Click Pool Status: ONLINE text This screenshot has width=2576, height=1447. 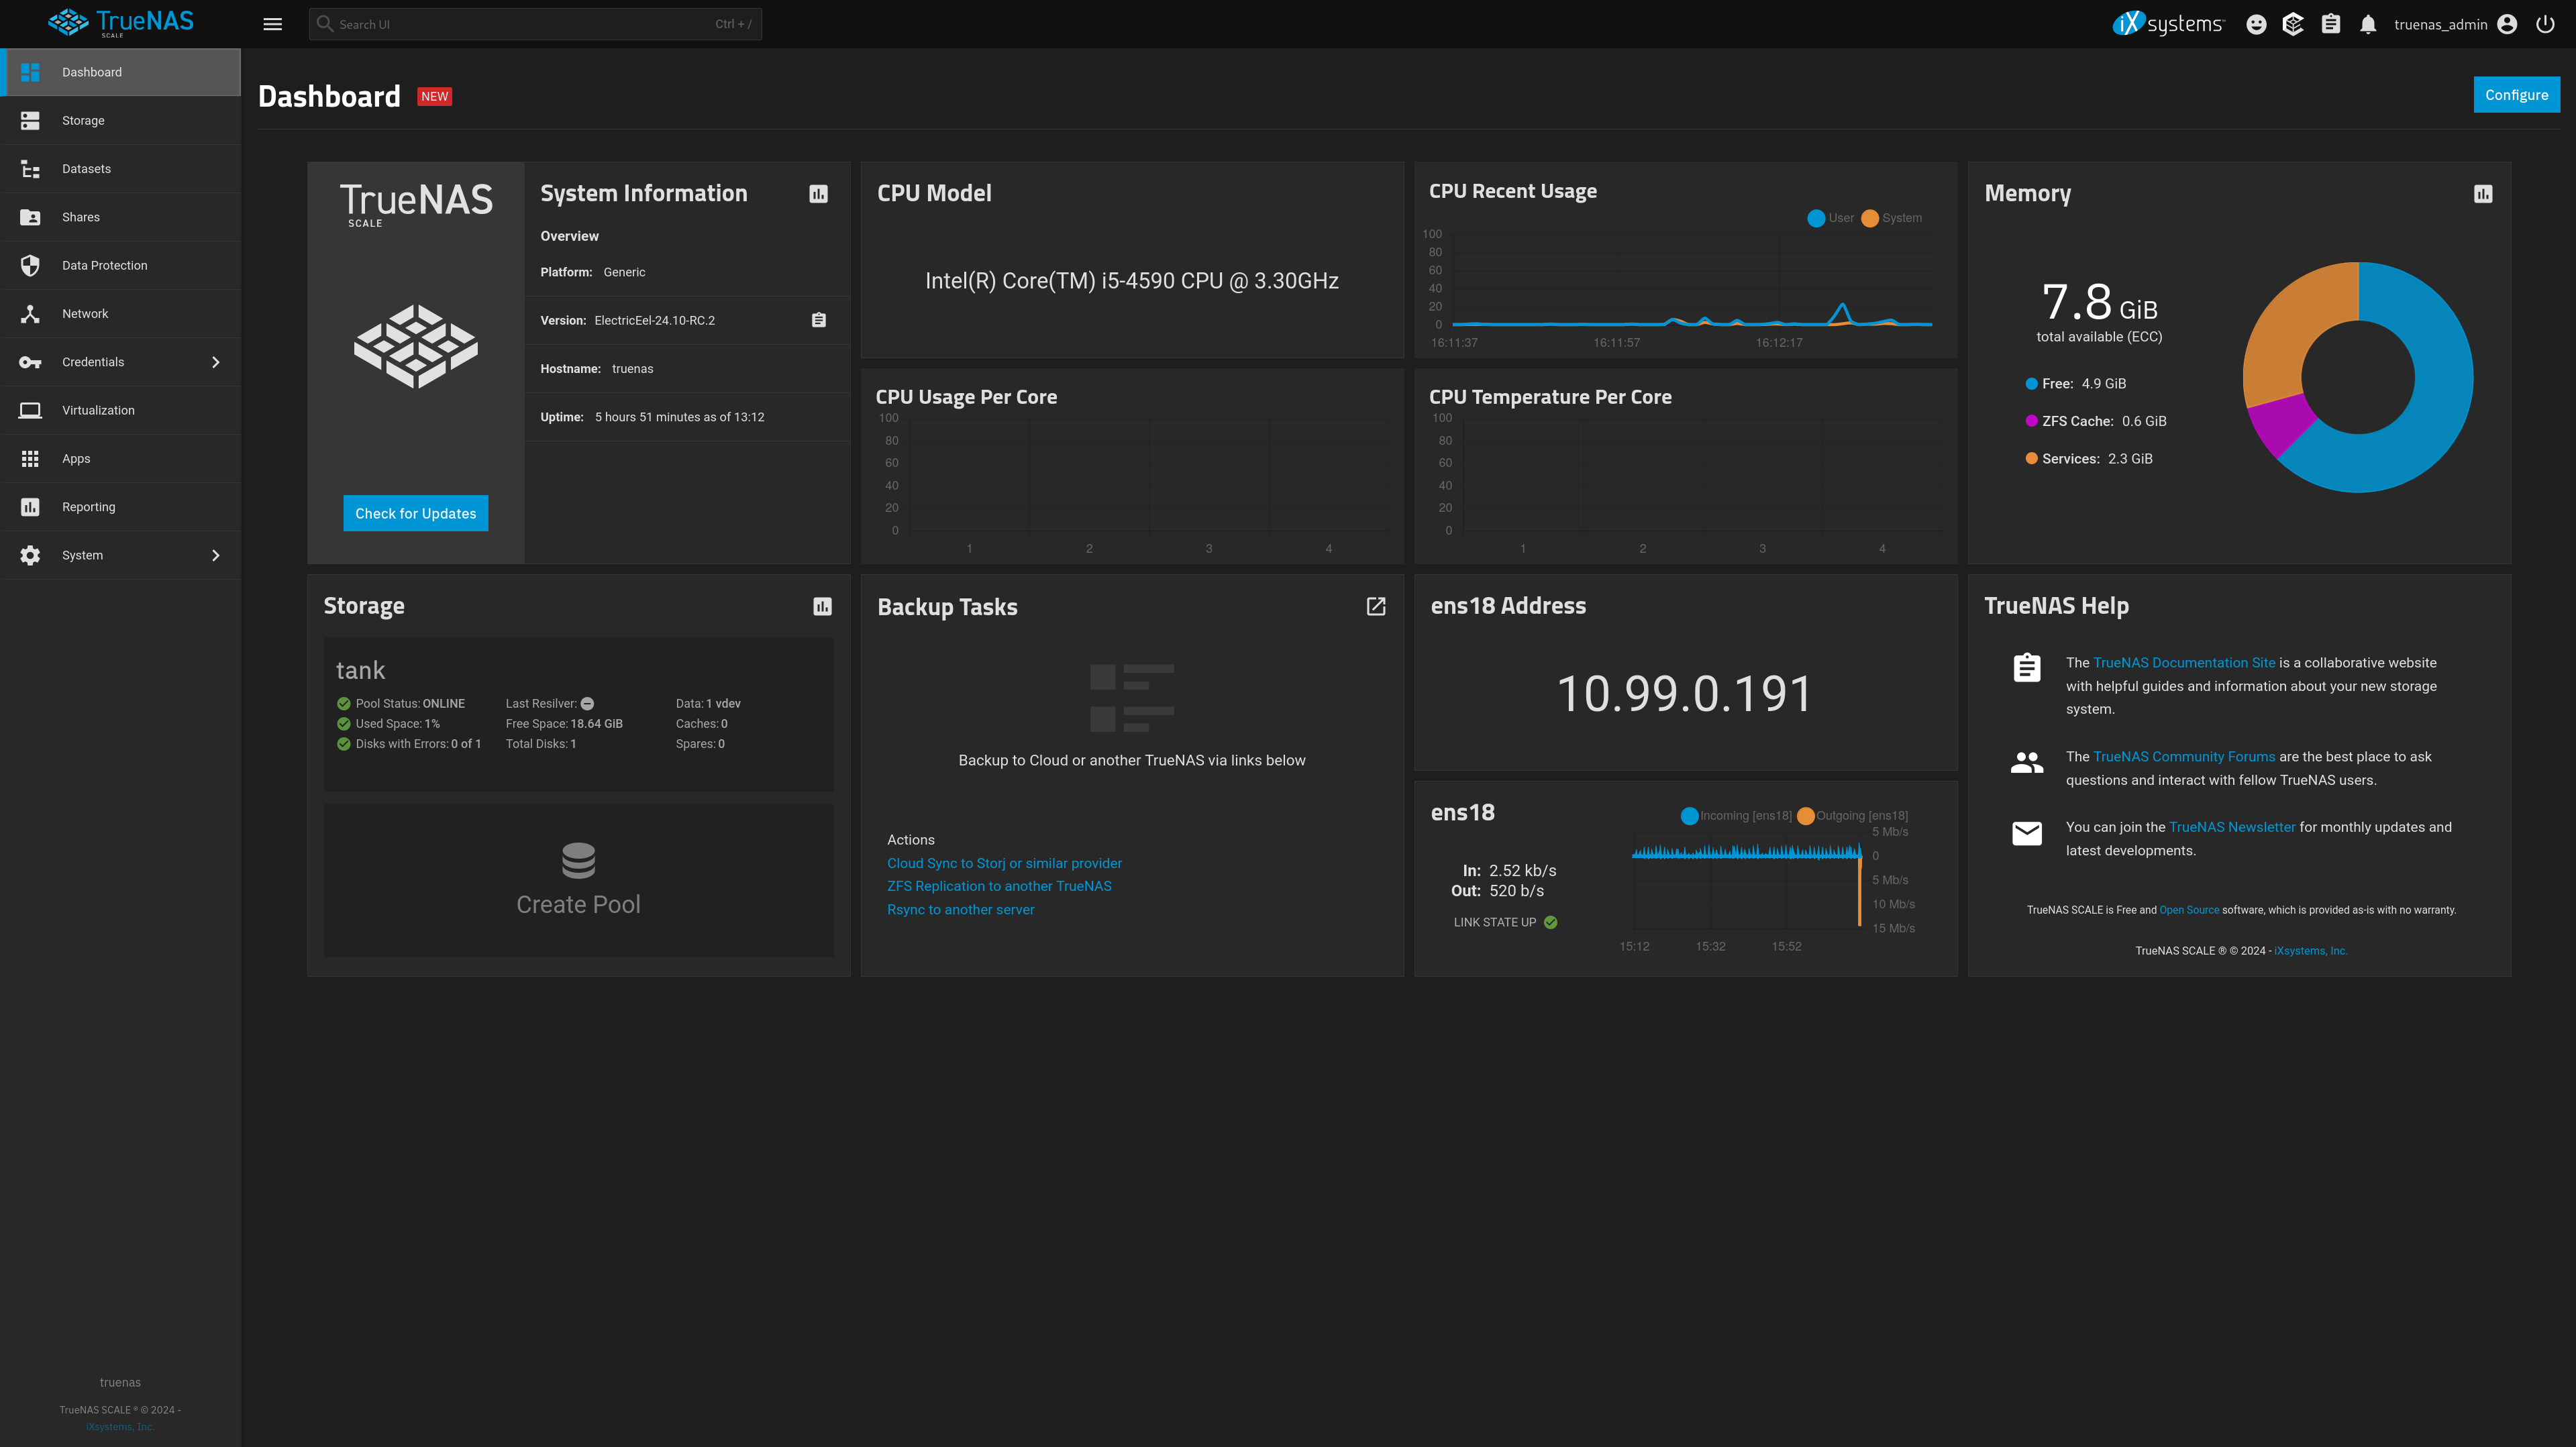click(x=410, y=704)
